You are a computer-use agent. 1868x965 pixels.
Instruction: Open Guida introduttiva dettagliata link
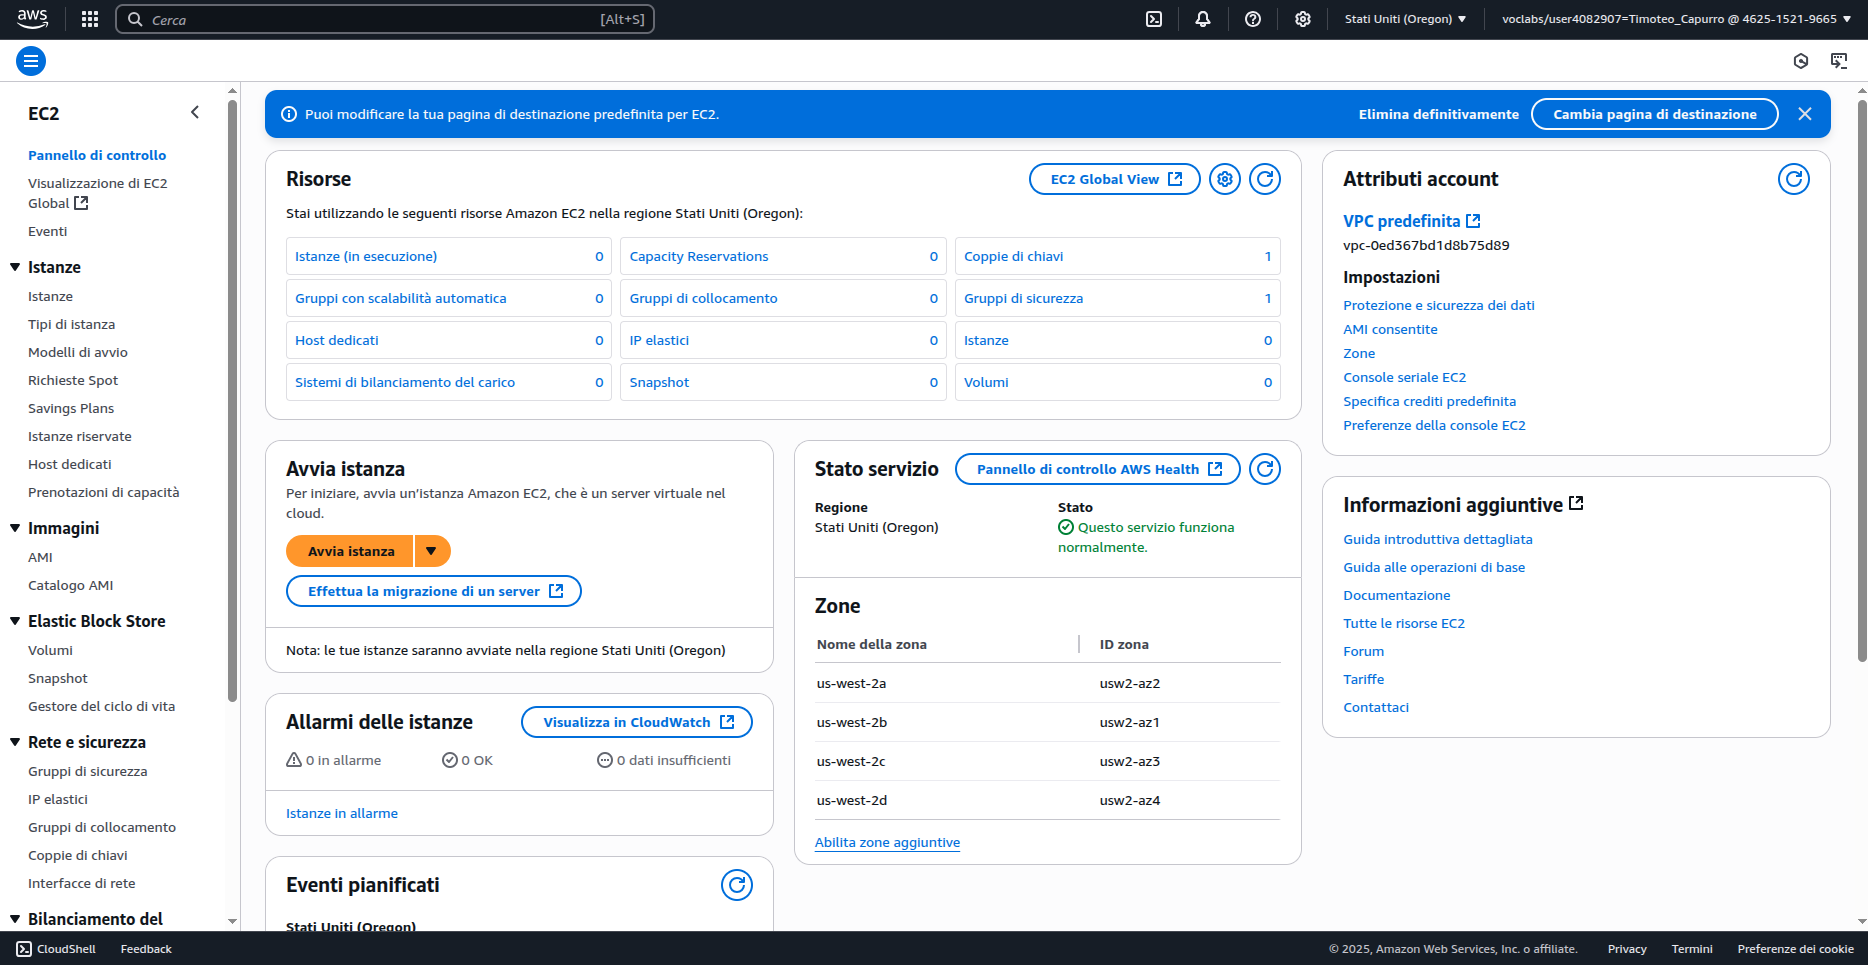(x=1438, y=539)
